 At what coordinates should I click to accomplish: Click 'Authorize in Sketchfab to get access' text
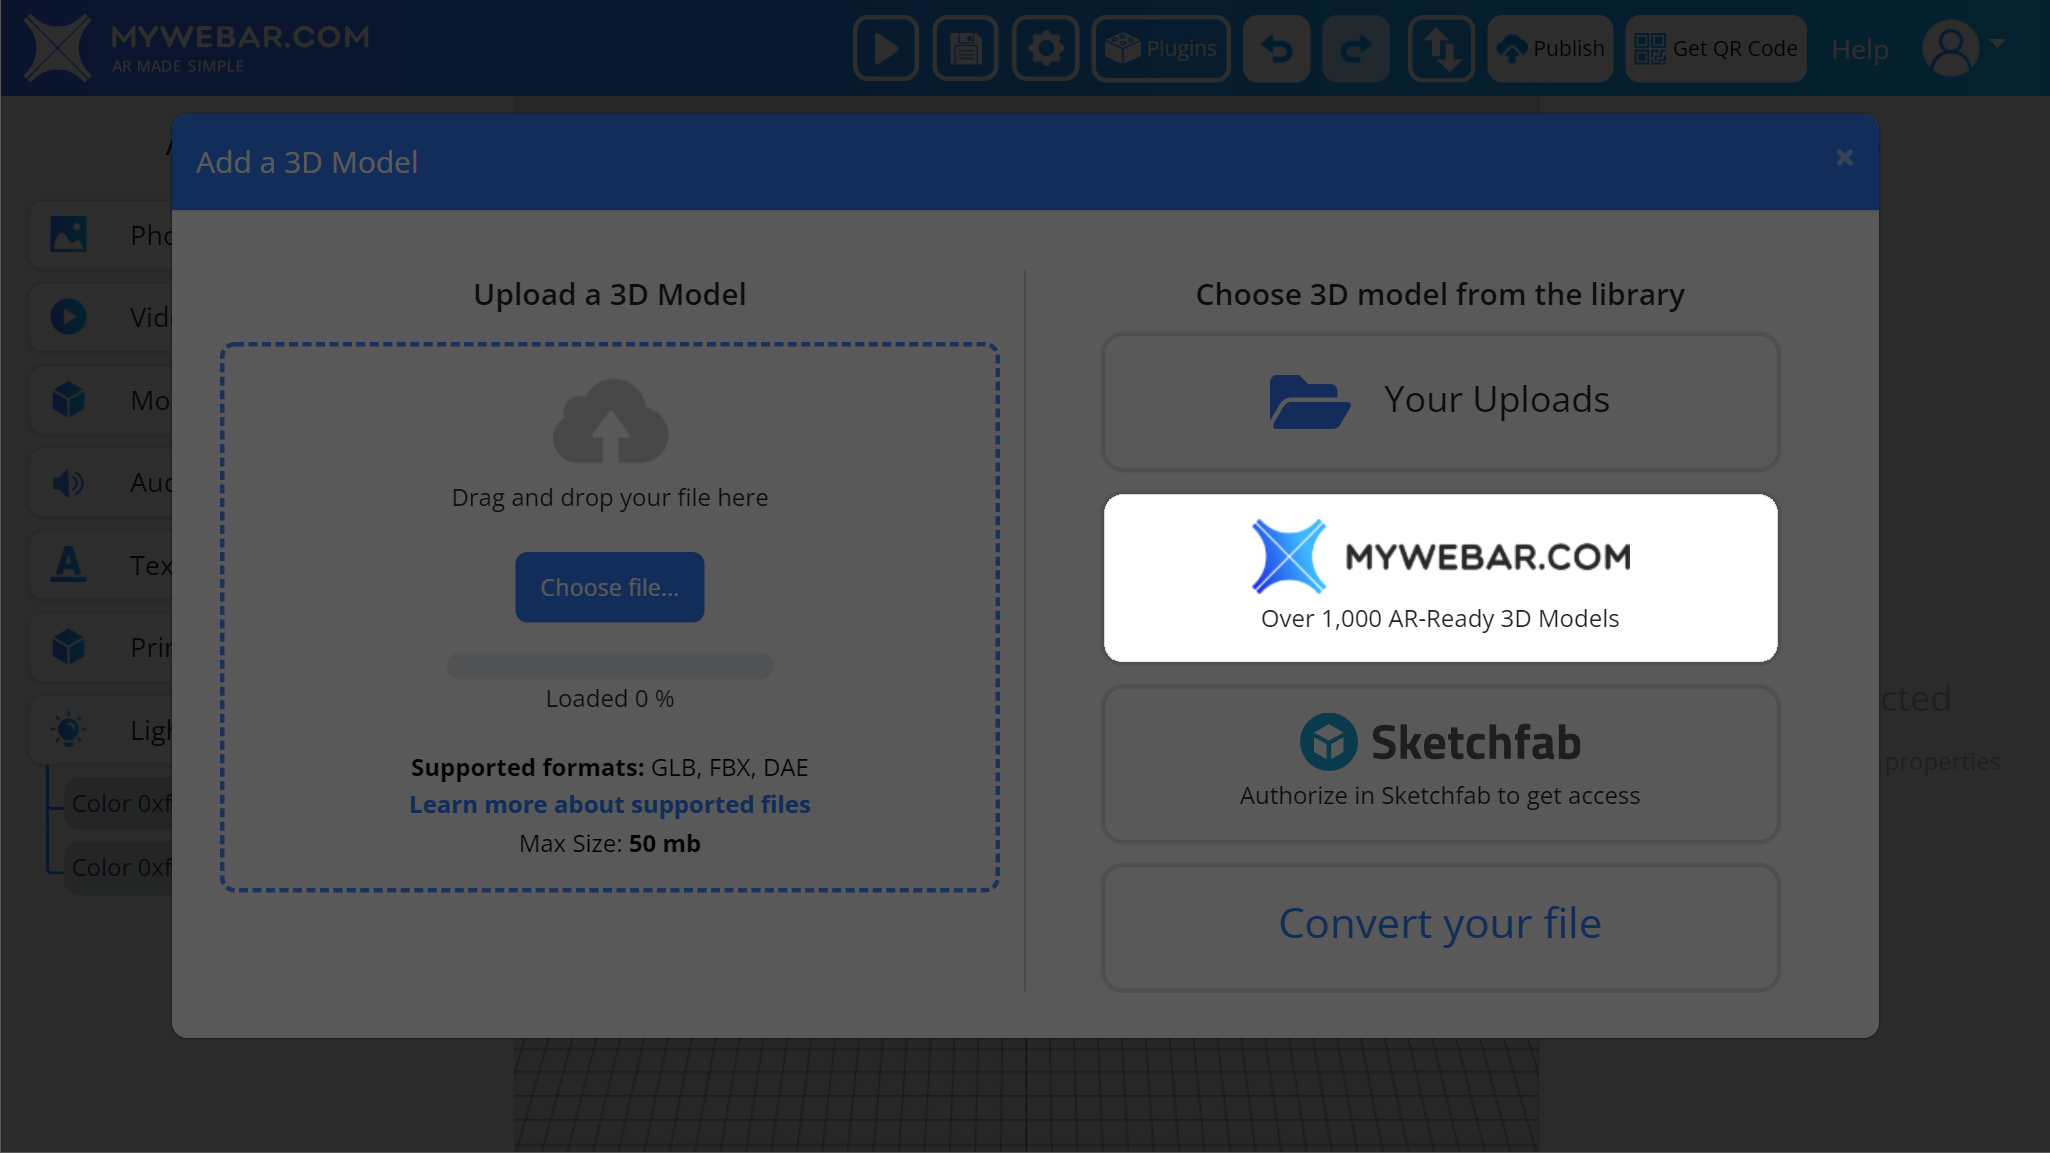(x=1440, y=795)
